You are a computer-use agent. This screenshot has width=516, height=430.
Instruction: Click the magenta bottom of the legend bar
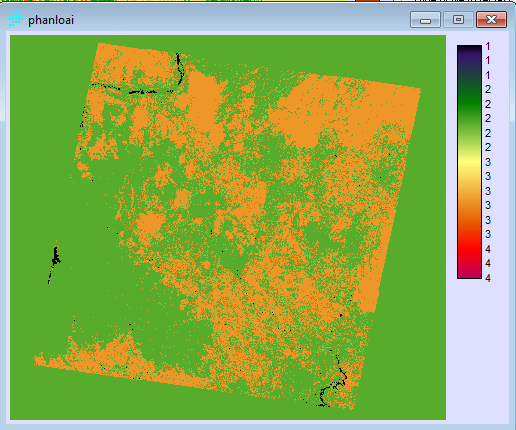469,272
